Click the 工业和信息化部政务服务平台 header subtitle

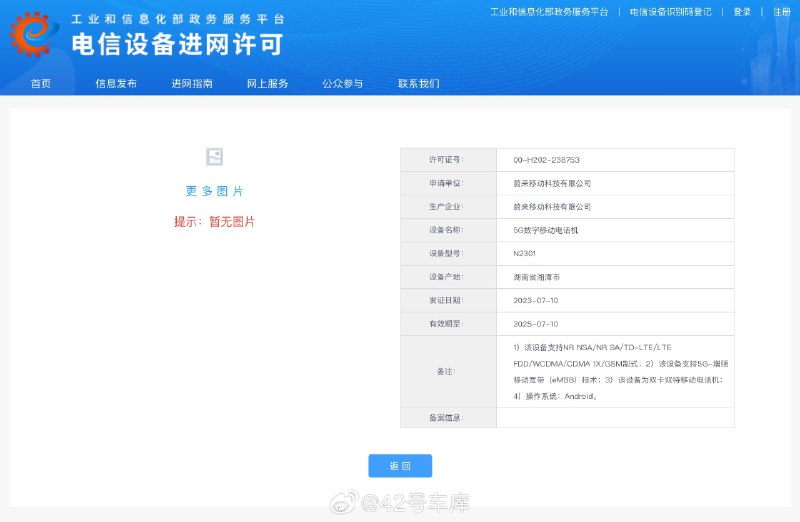[x=178, y=19]
